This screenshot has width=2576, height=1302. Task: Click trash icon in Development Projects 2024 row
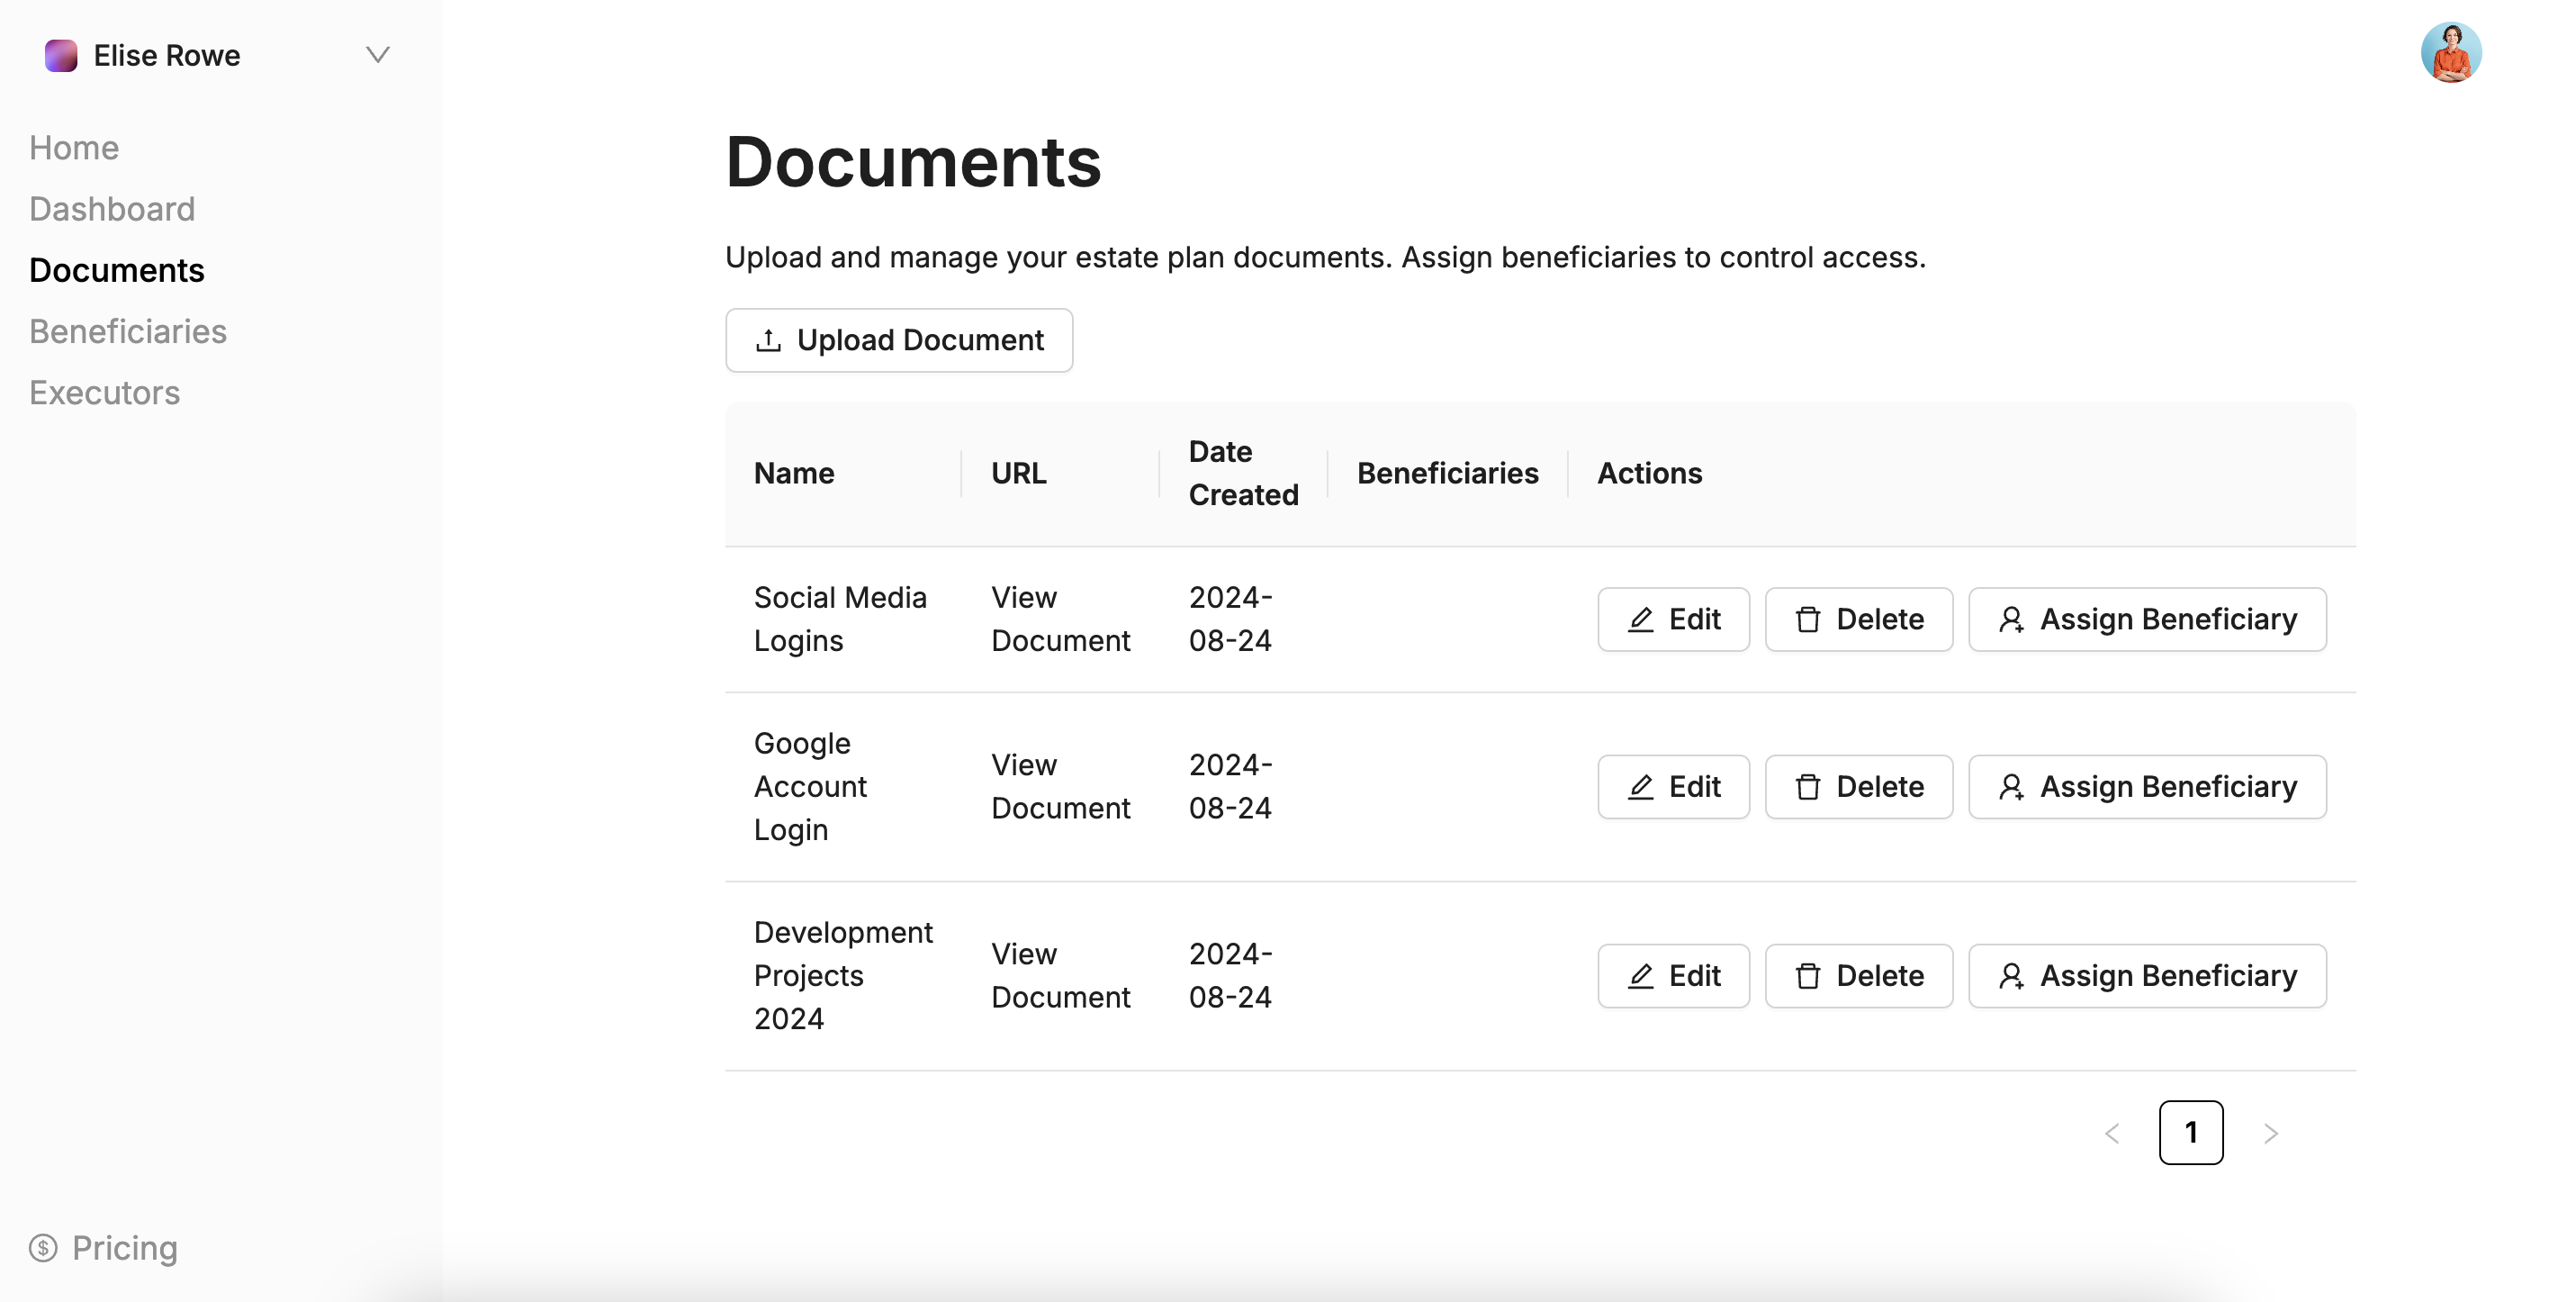1807,975
